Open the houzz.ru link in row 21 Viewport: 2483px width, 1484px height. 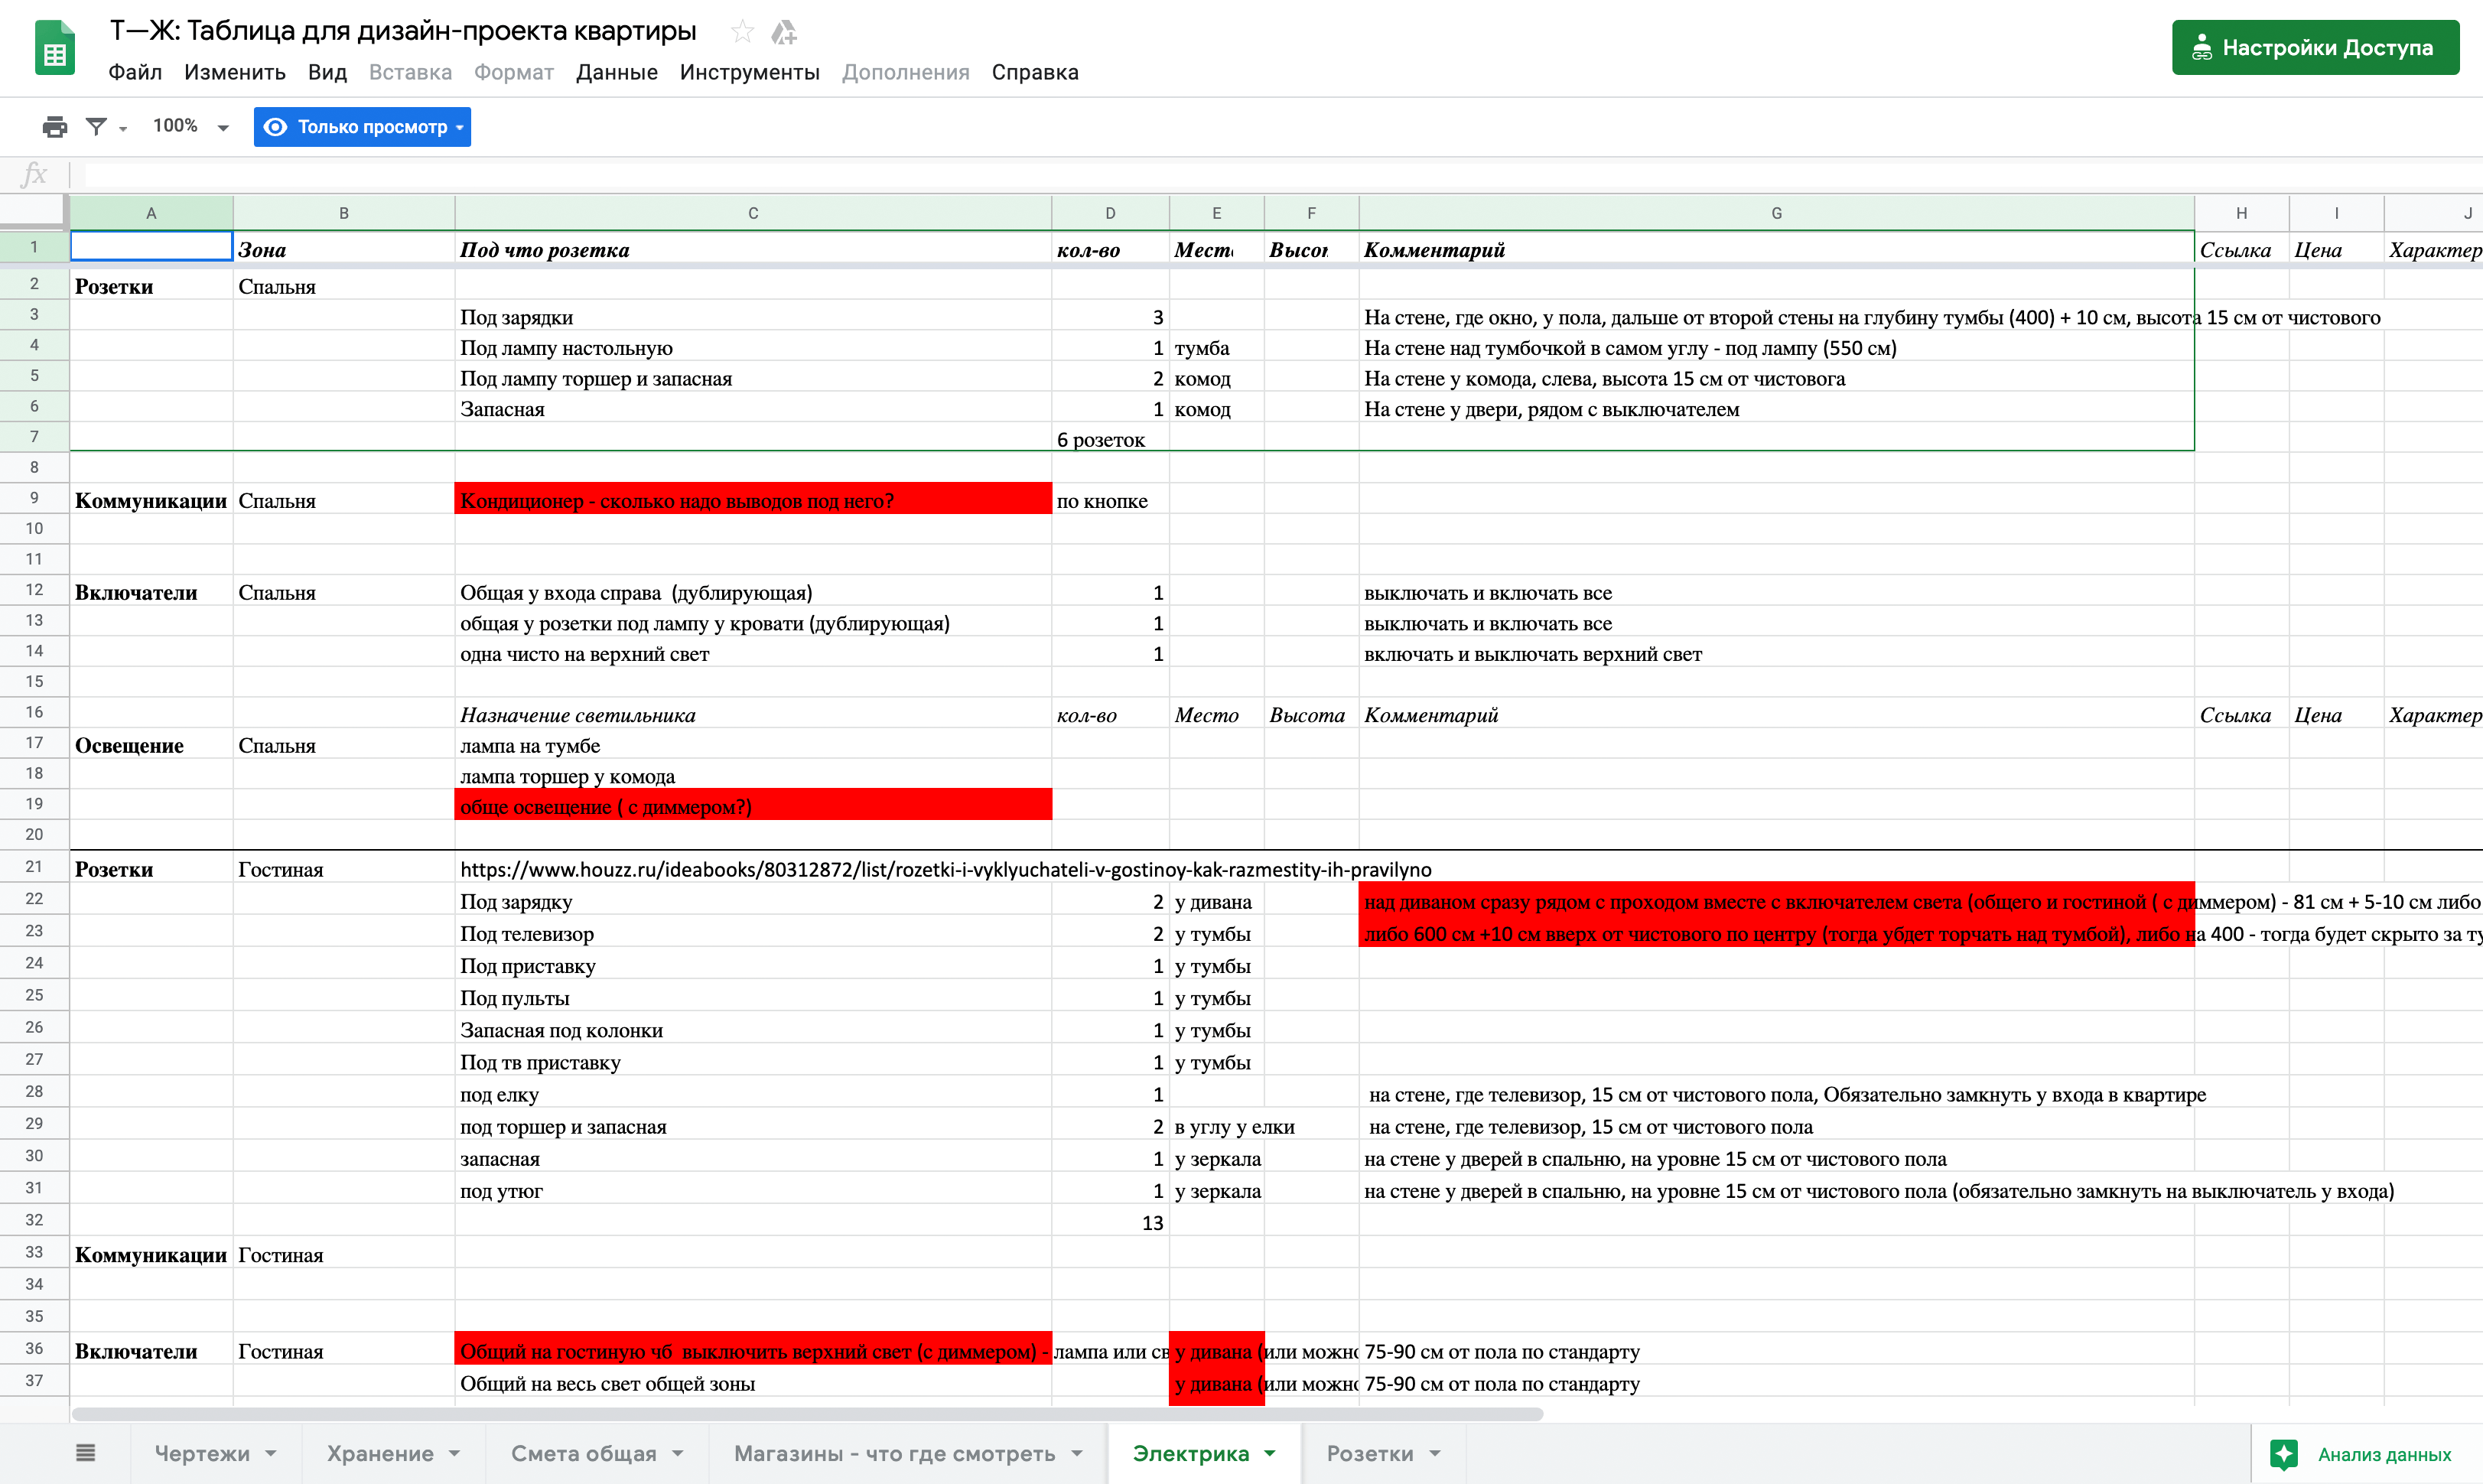(945, 869)
